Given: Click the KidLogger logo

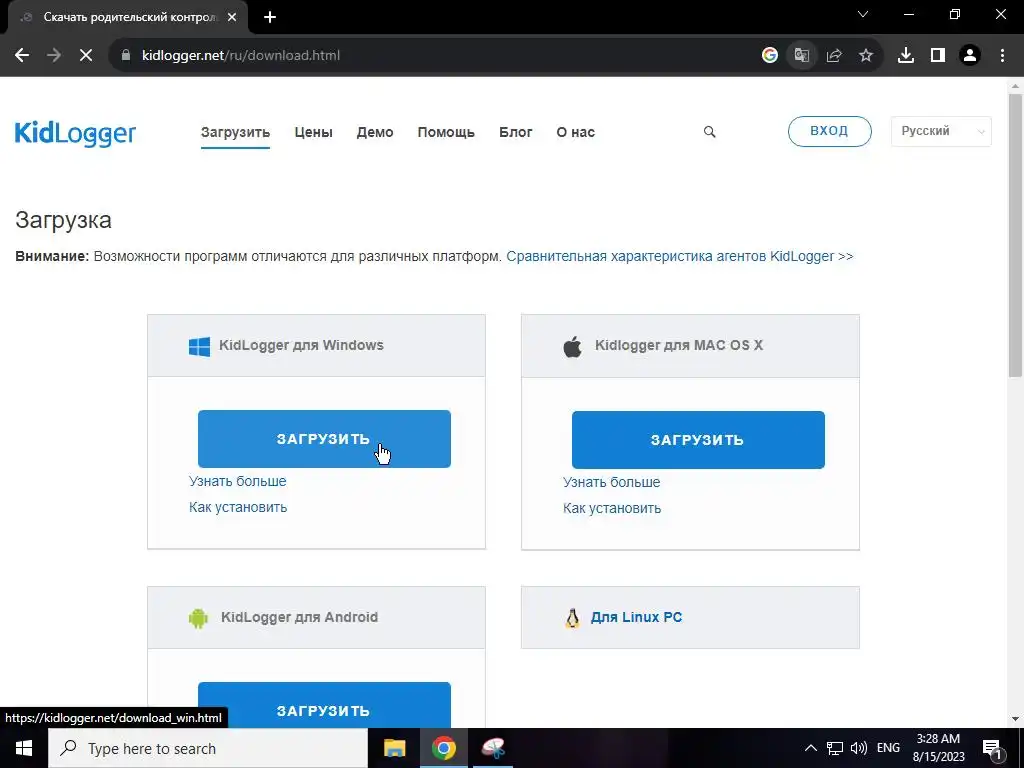Looking at the screenshot, I should 75,133.
